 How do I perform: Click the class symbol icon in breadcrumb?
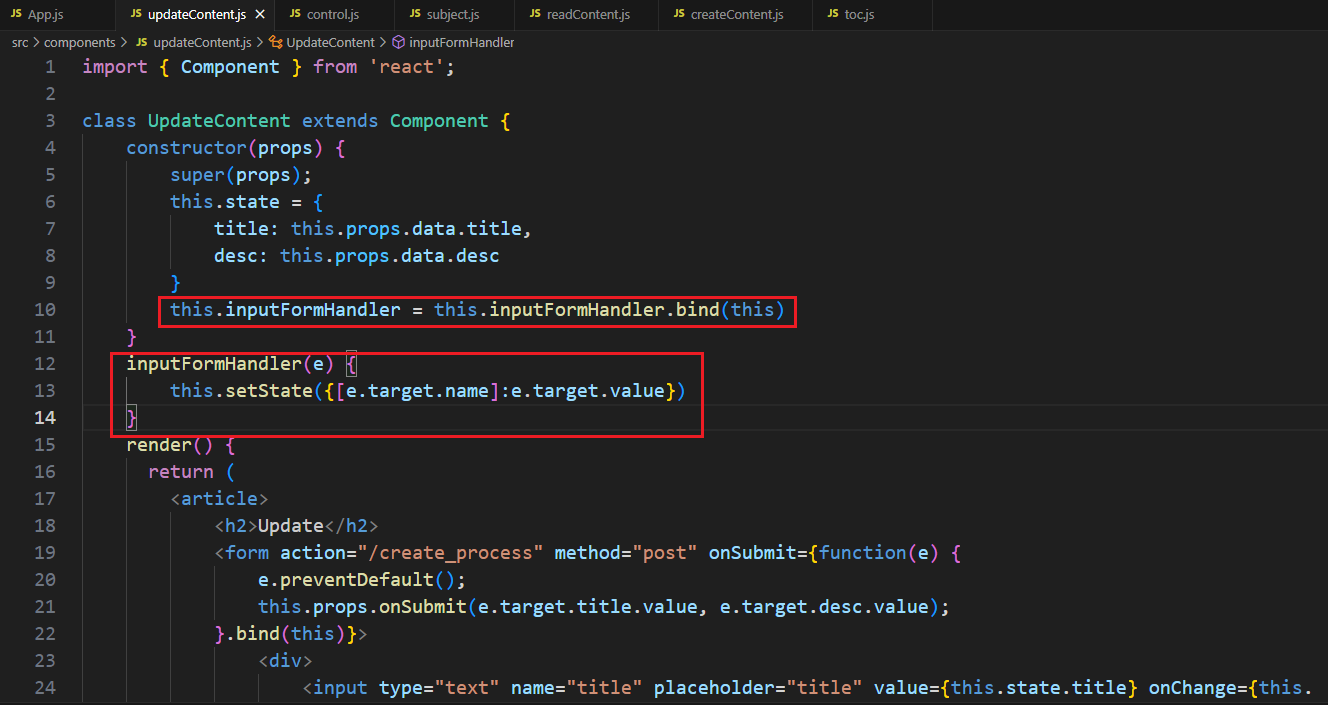(x=276, y=43)
